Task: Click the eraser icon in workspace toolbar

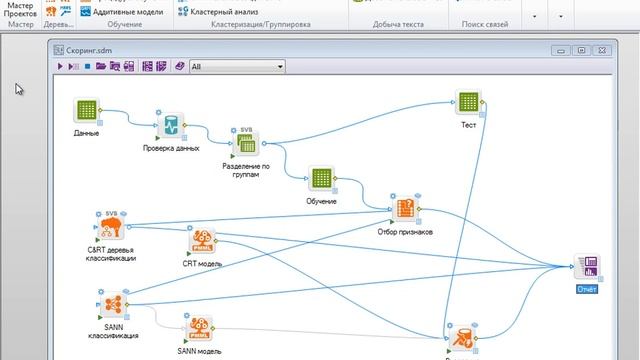Action: coord(180,66)
